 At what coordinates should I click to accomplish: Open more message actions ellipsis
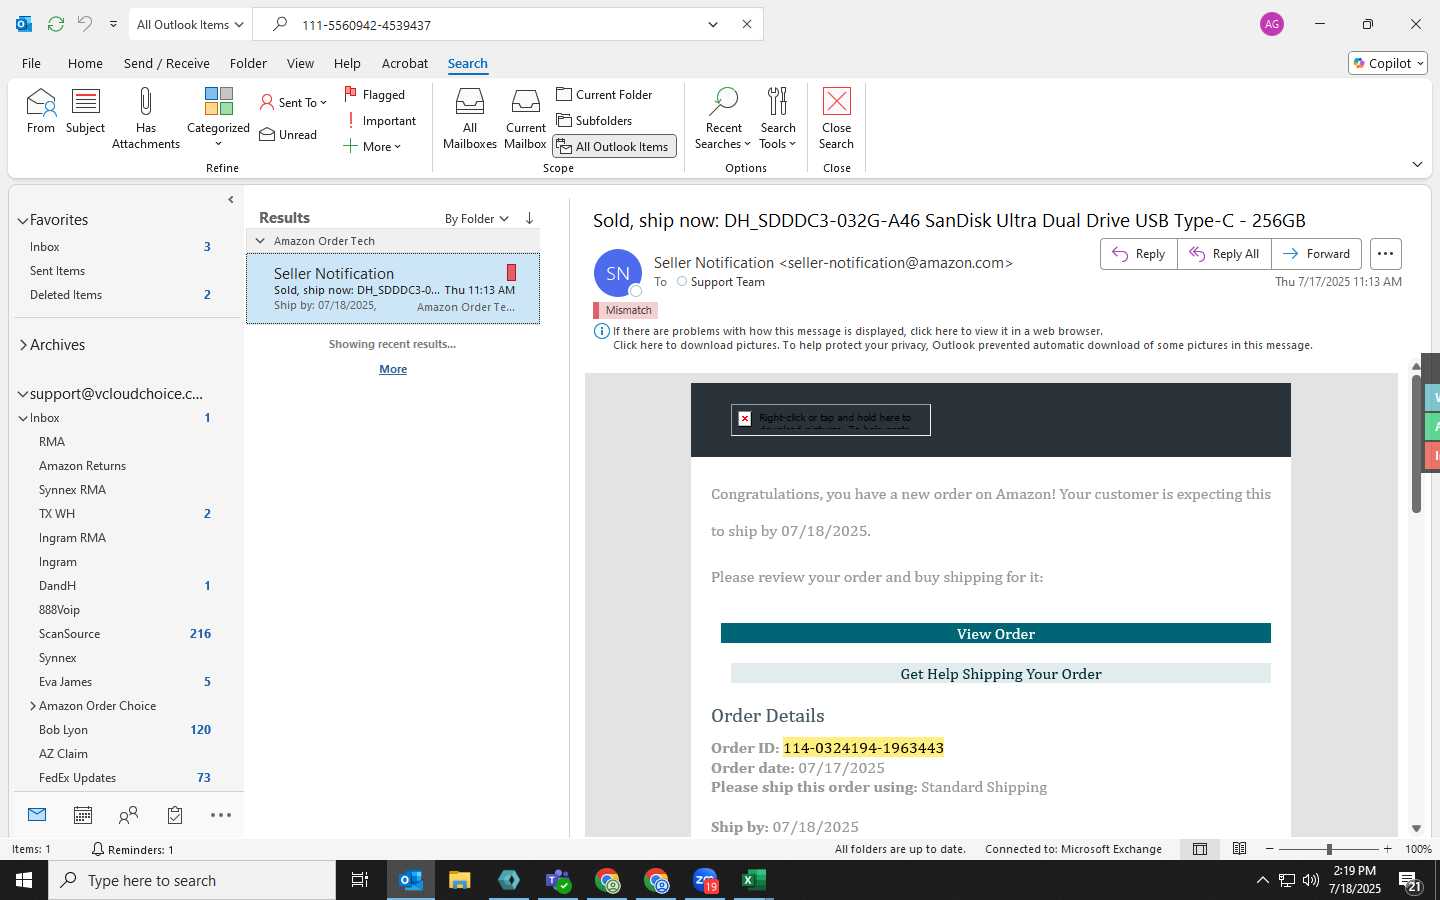pos(1385,254)
